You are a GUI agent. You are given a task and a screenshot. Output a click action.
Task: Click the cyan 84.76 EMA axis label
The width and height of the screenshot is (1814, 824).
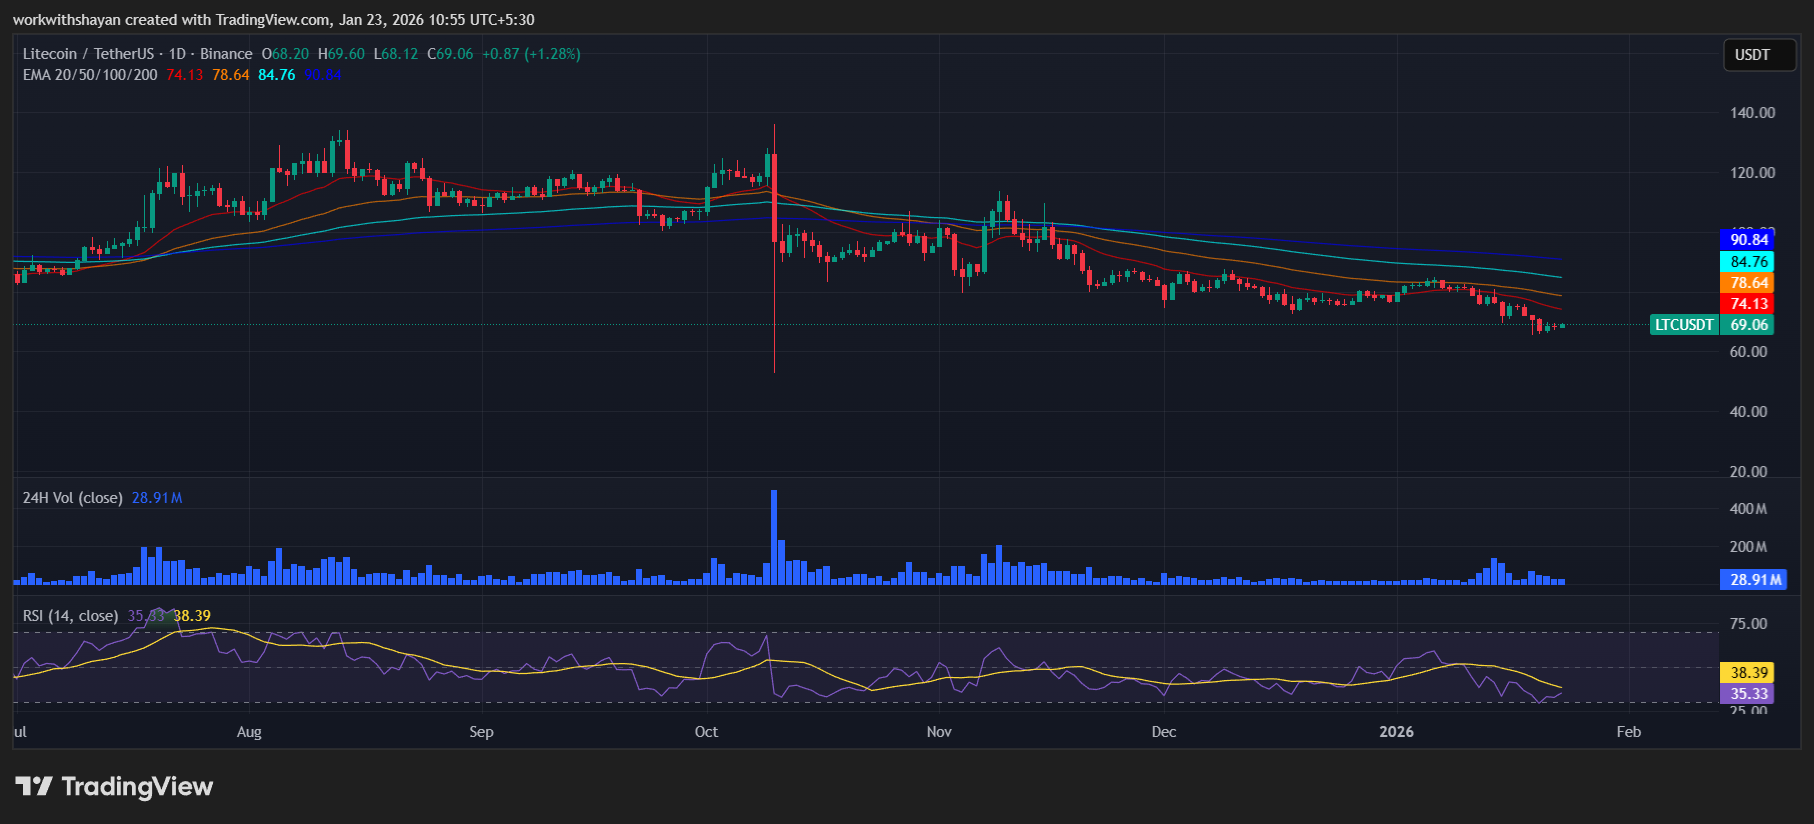pyautogui.click(x=1749, y=262)
